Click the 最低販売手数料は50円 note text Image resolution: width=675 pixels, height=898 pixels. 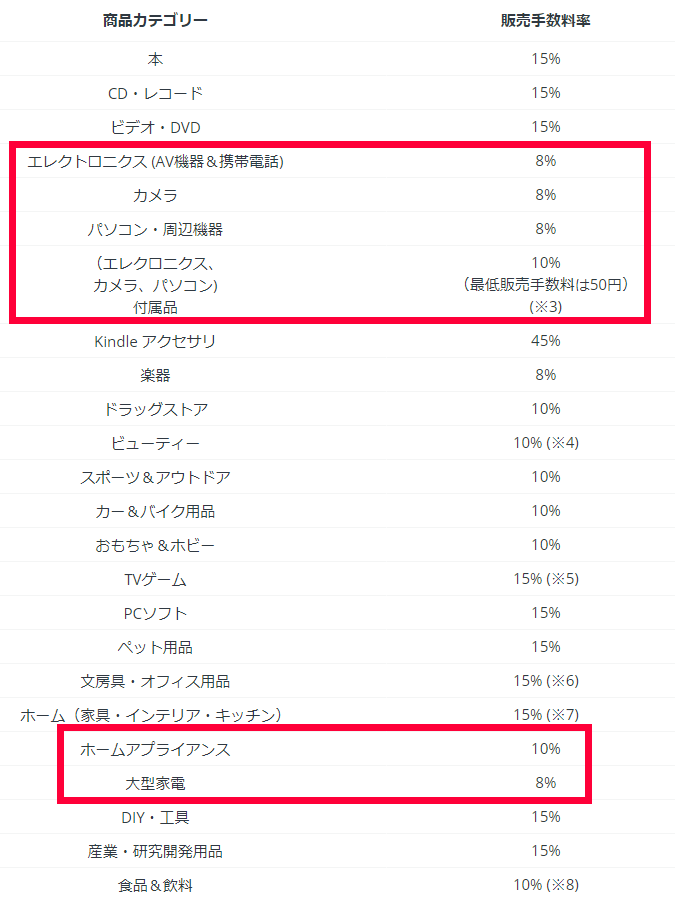(545, 284)
